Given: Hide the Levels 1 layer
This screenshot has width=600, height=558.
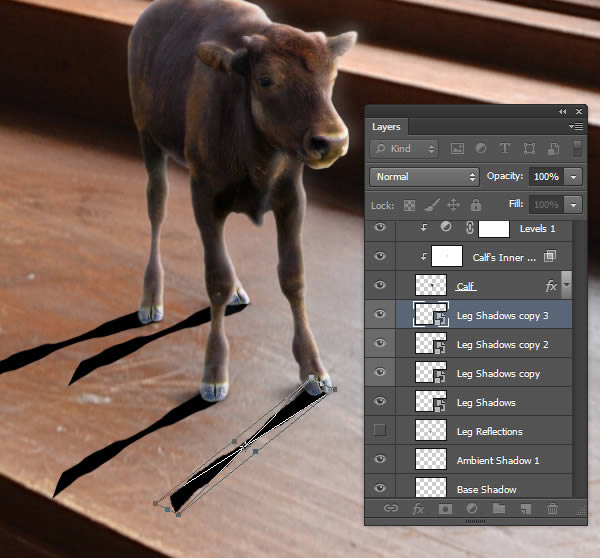Looking at the screenshot, I should click(x=380, y=227).
